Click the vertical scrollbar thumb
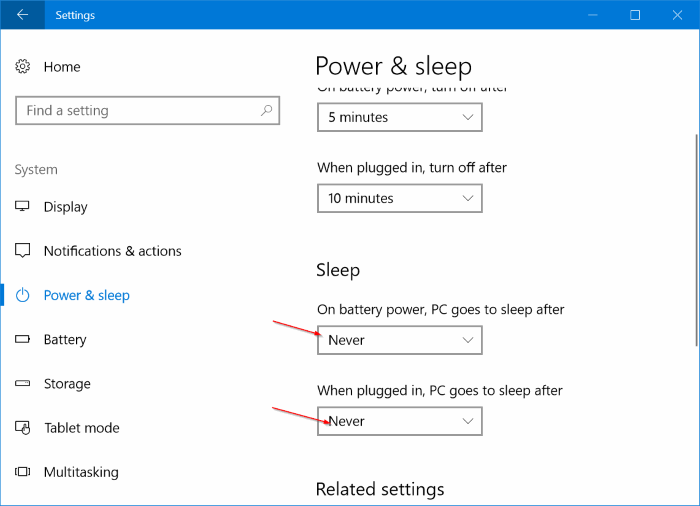Image resolution: width=700 pixels, height=506 pixels. 695,240
